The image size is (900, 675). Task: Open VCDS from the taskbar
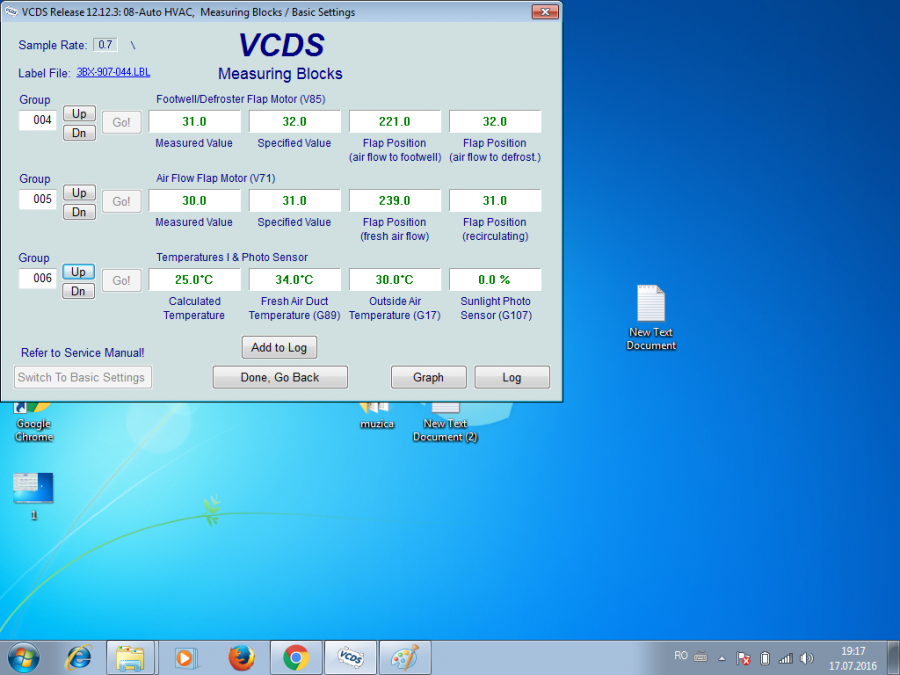(x=350, y=657)
